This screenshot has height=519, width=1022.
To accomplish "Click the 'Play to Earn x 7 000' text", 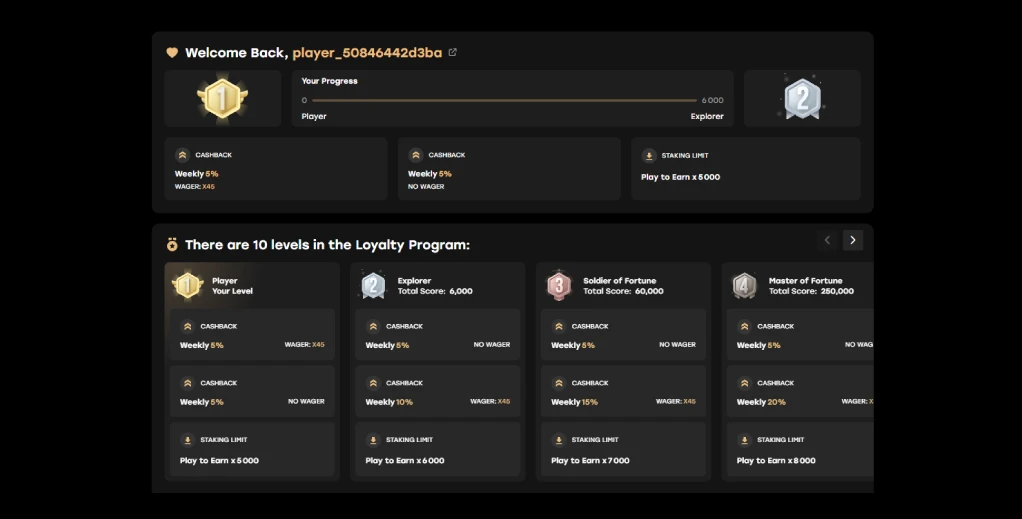I will click(x=591, y=460).
